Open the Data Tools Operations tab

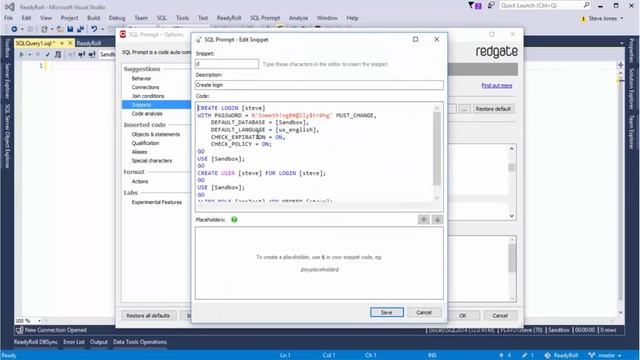coord(140,342)
